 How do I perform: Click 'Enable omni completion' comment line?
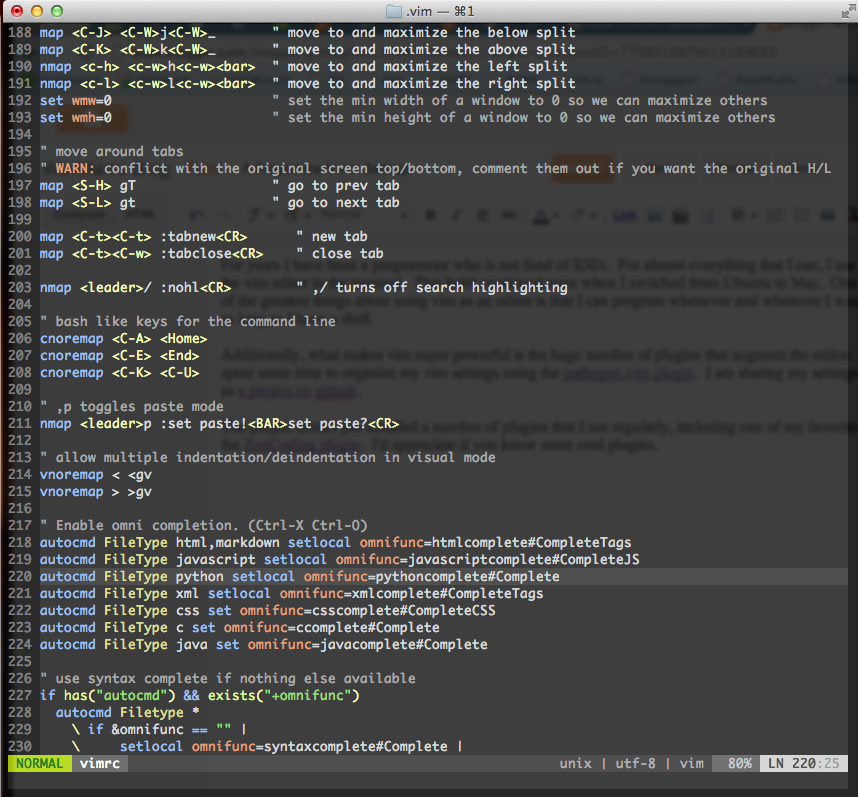[x=204, y=525]
